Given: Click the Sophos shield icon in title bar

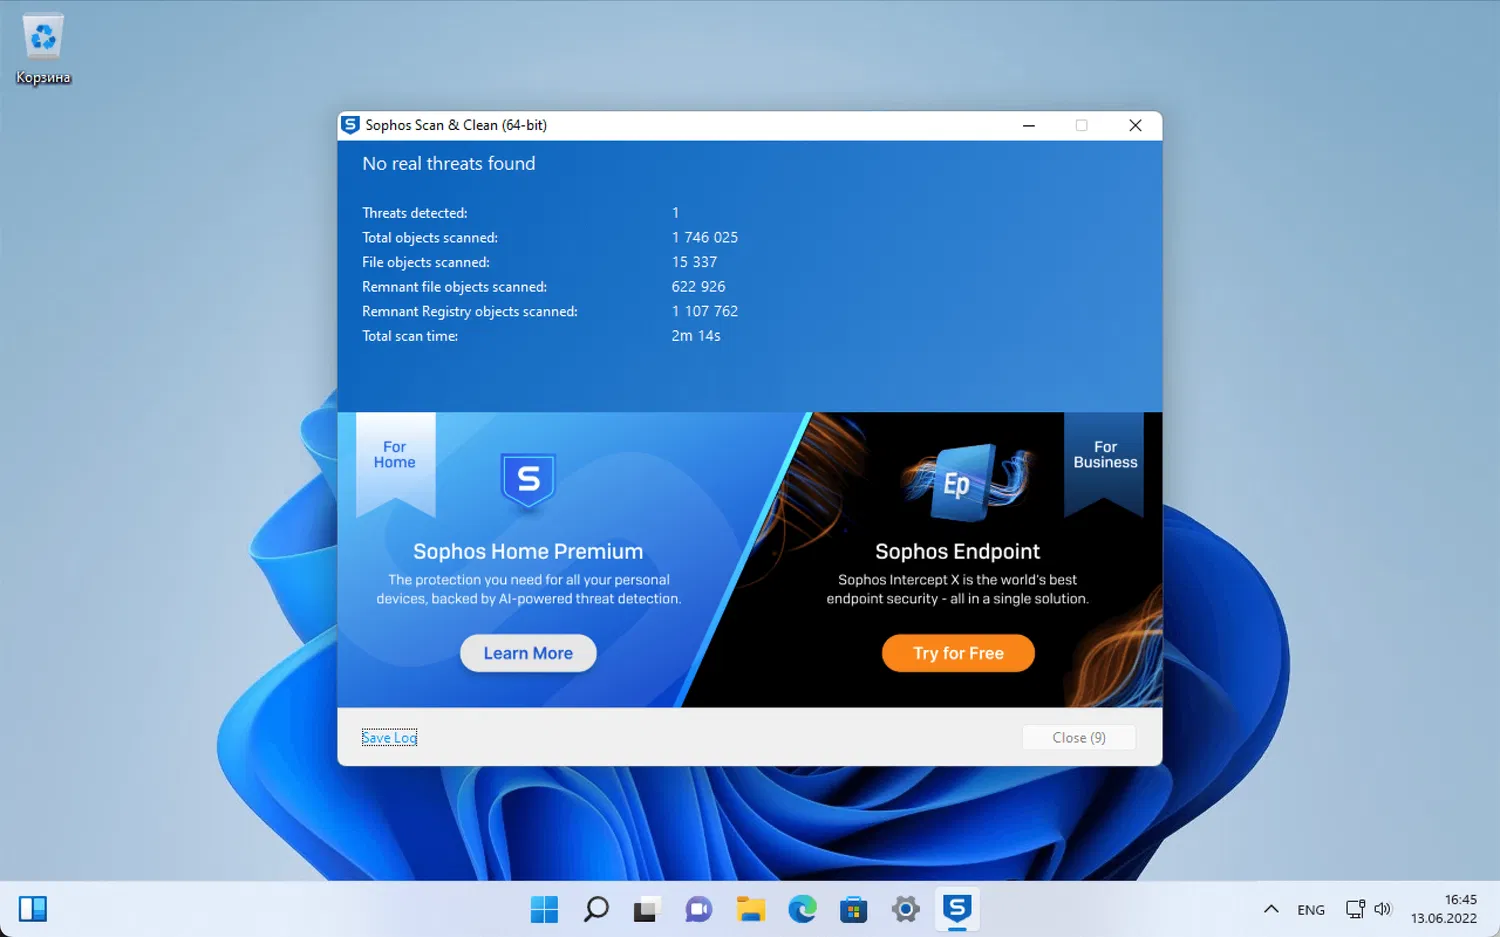Looking at the screenshot, I should [350, 125].
